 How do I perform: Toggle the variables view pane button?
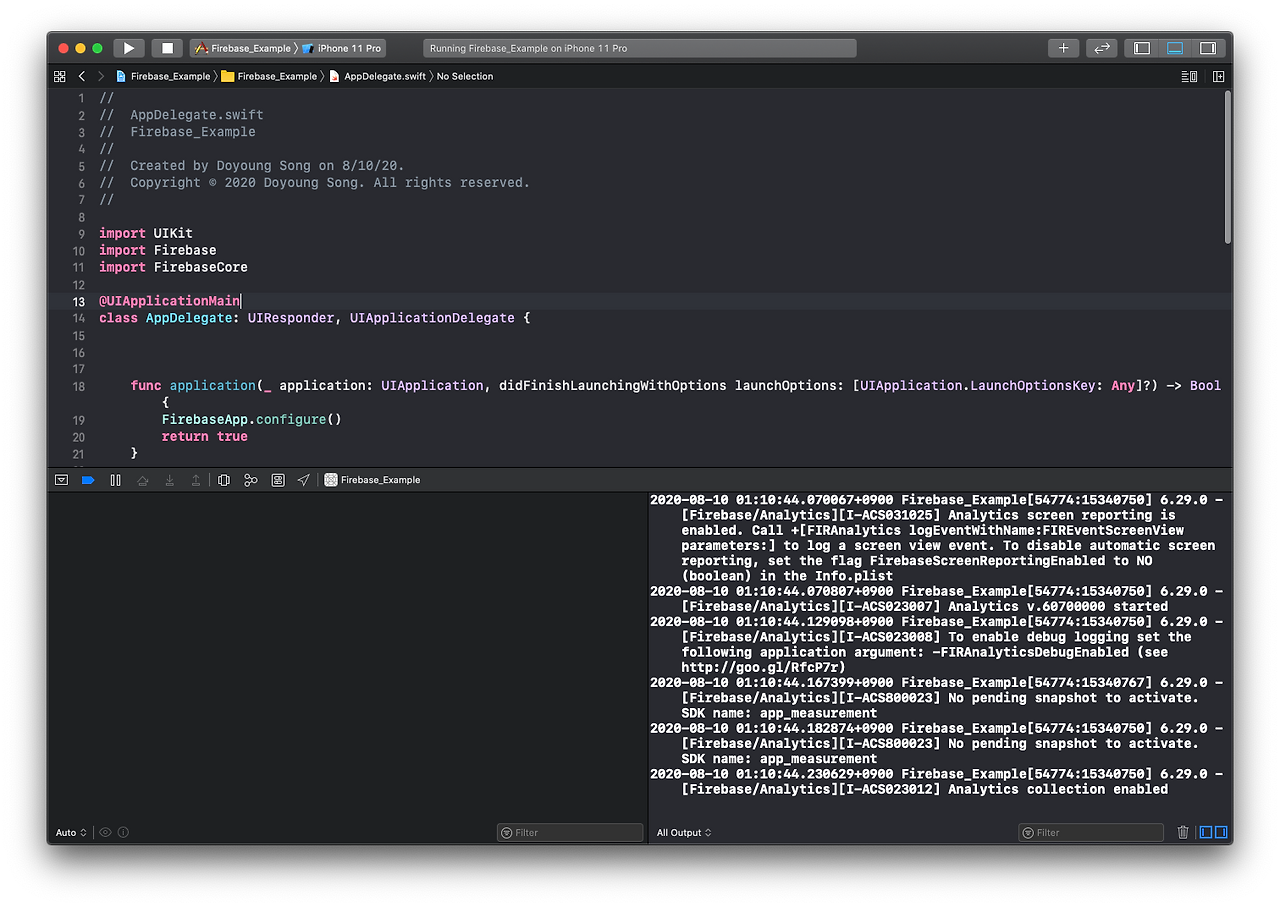tap(1206, 832)
